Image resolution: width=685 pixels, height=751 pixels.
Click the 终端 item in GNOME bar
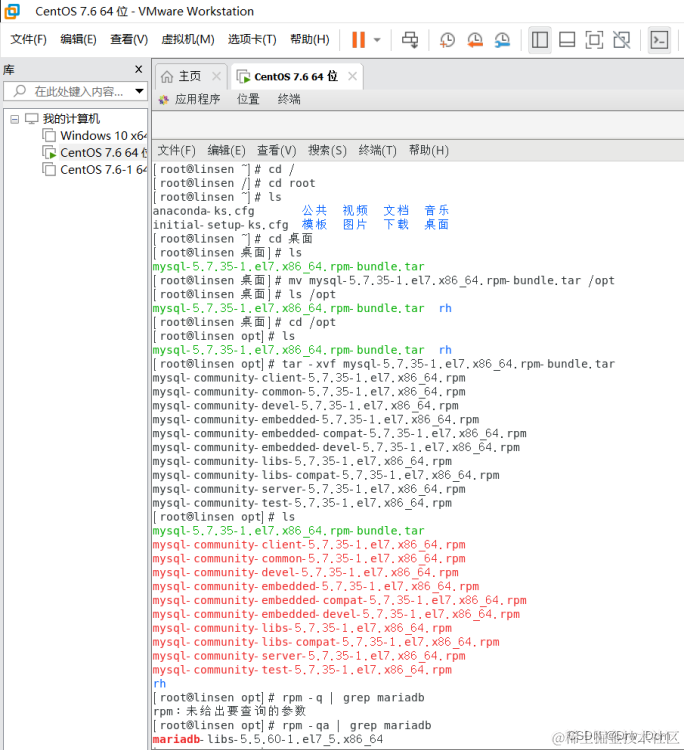click(x=289, y=99)
